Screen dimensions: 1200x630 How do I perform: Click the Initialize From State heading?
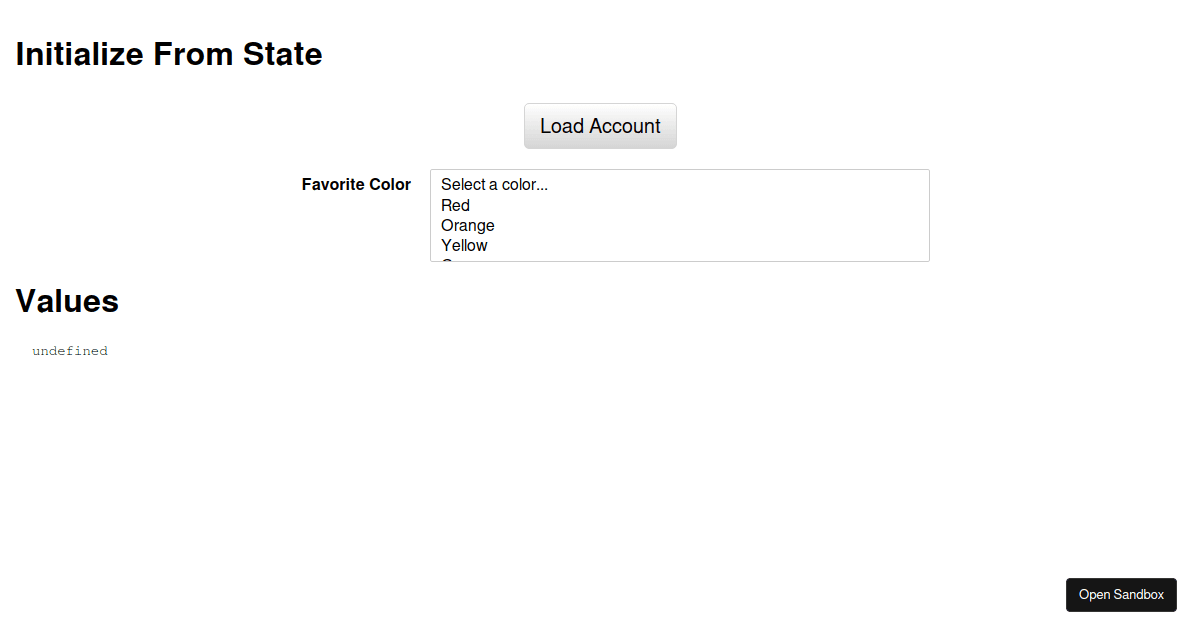[x=168, y=54]
